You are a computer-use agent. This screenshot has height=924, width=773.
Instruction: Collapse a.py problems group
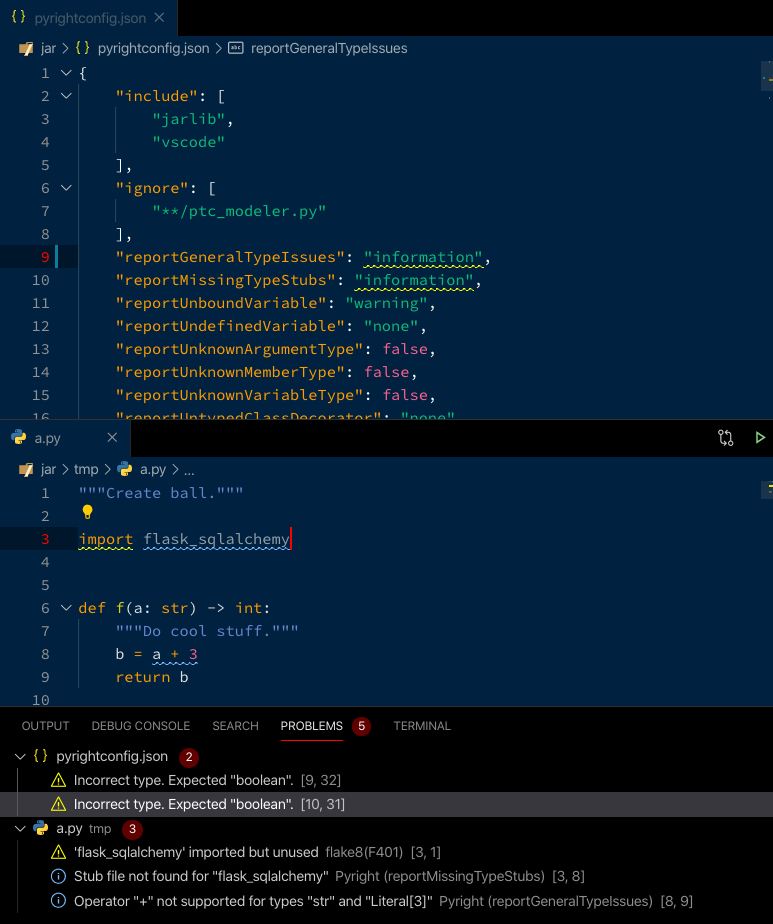coord(20,829)
